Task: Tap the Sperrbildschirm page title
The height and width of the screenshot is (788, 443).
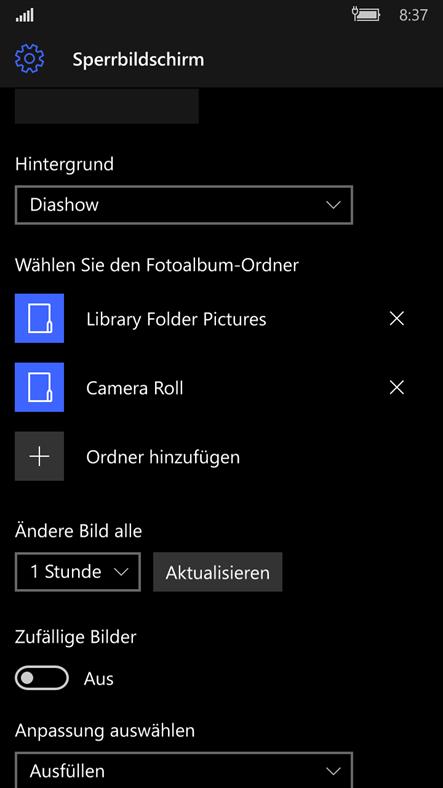Action: tap(139, 59)
